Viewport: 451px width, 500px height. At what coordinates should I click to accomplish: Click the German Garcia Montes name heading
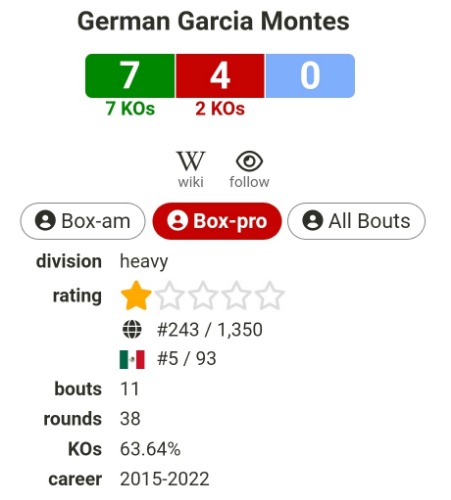[213, 21]
